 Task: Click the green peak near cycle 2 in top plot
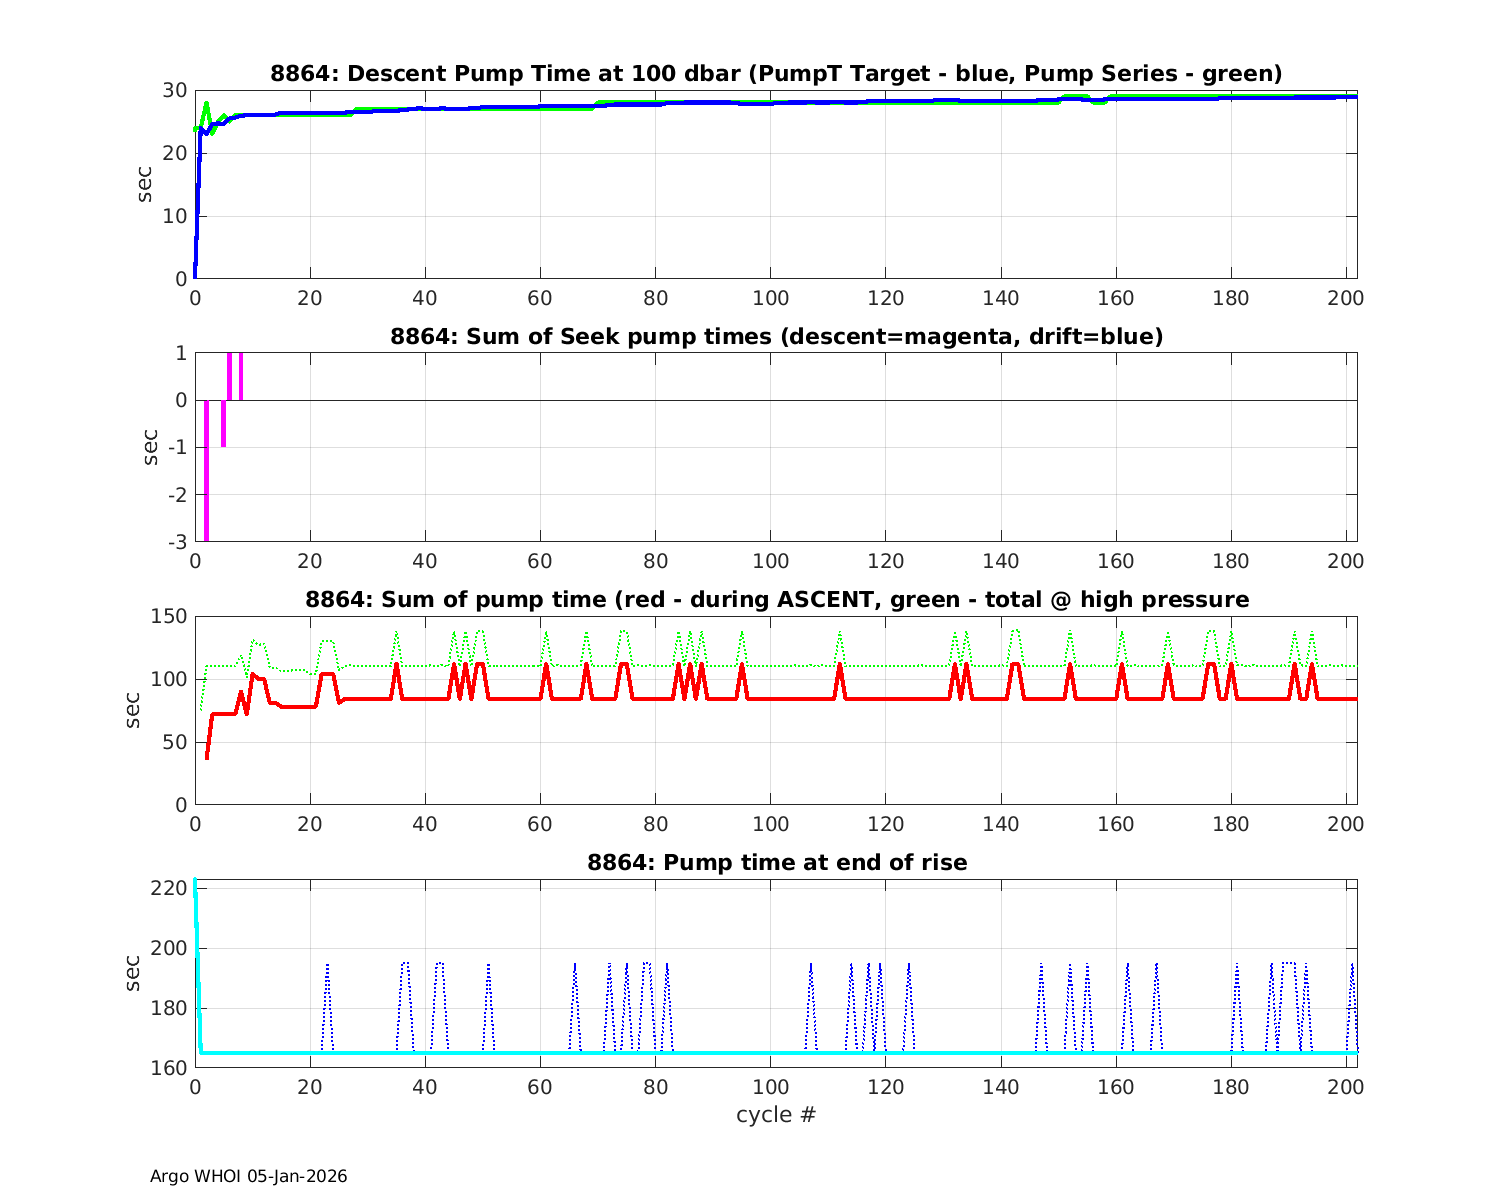coord(207,104)
